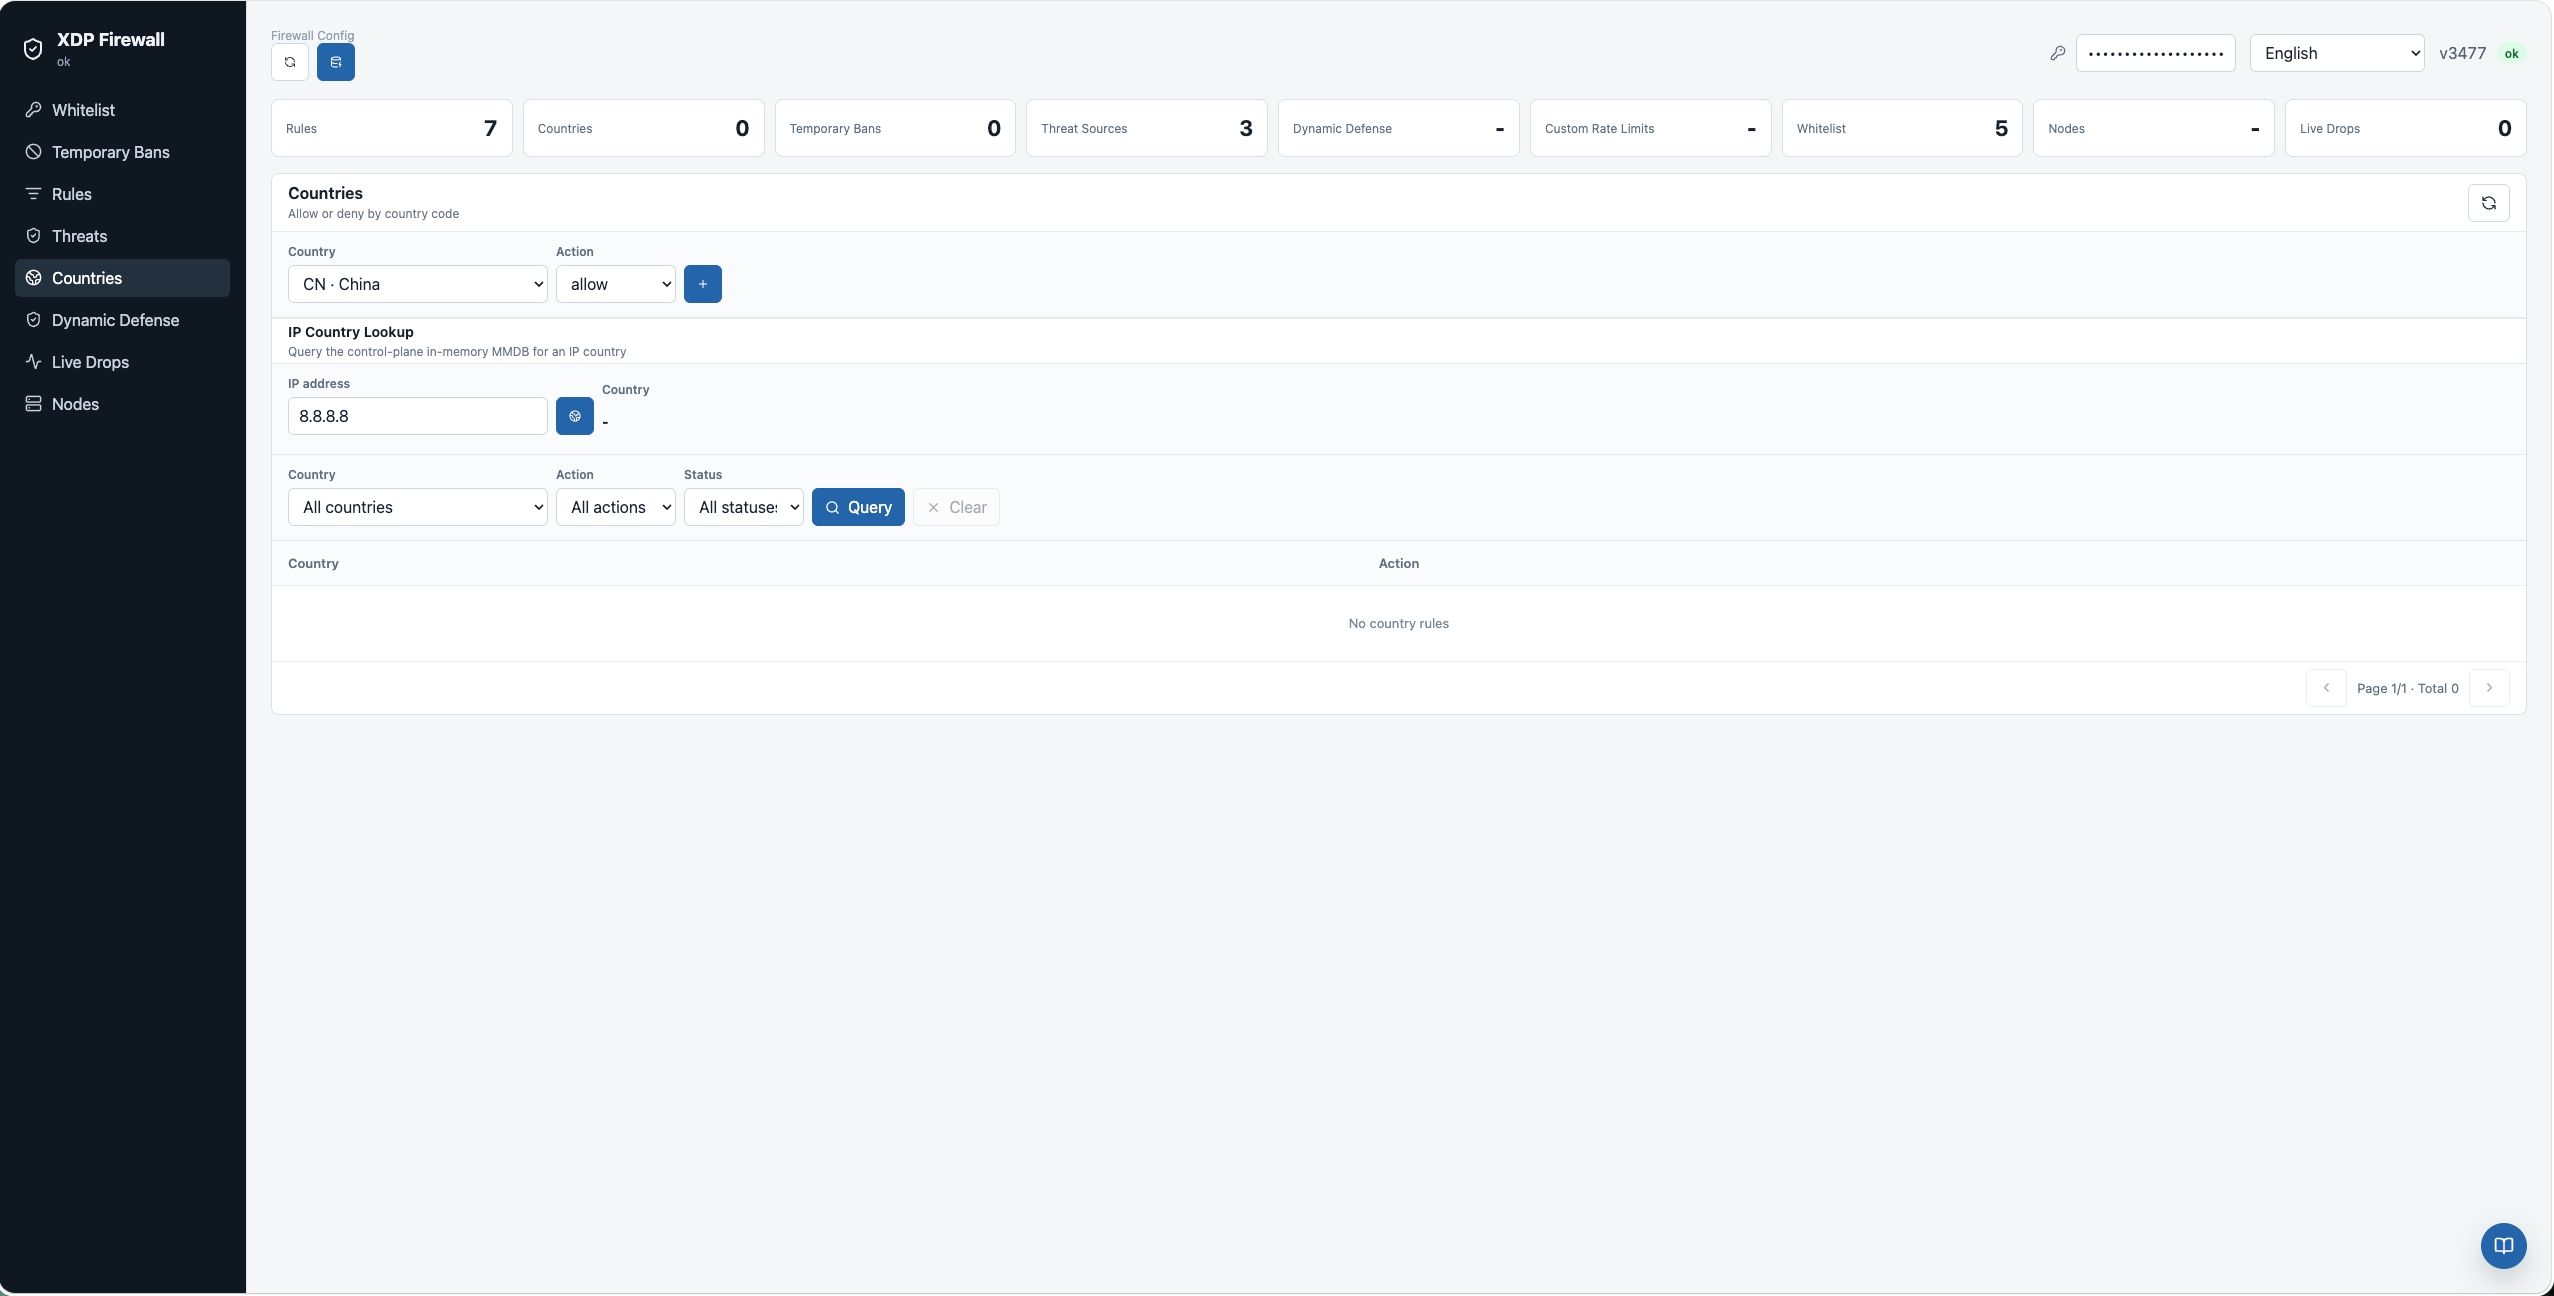This screenshot has width=2554, height=1296.
Task: Click the 'IP Country Lookup' heading
Action: [351, 332]
